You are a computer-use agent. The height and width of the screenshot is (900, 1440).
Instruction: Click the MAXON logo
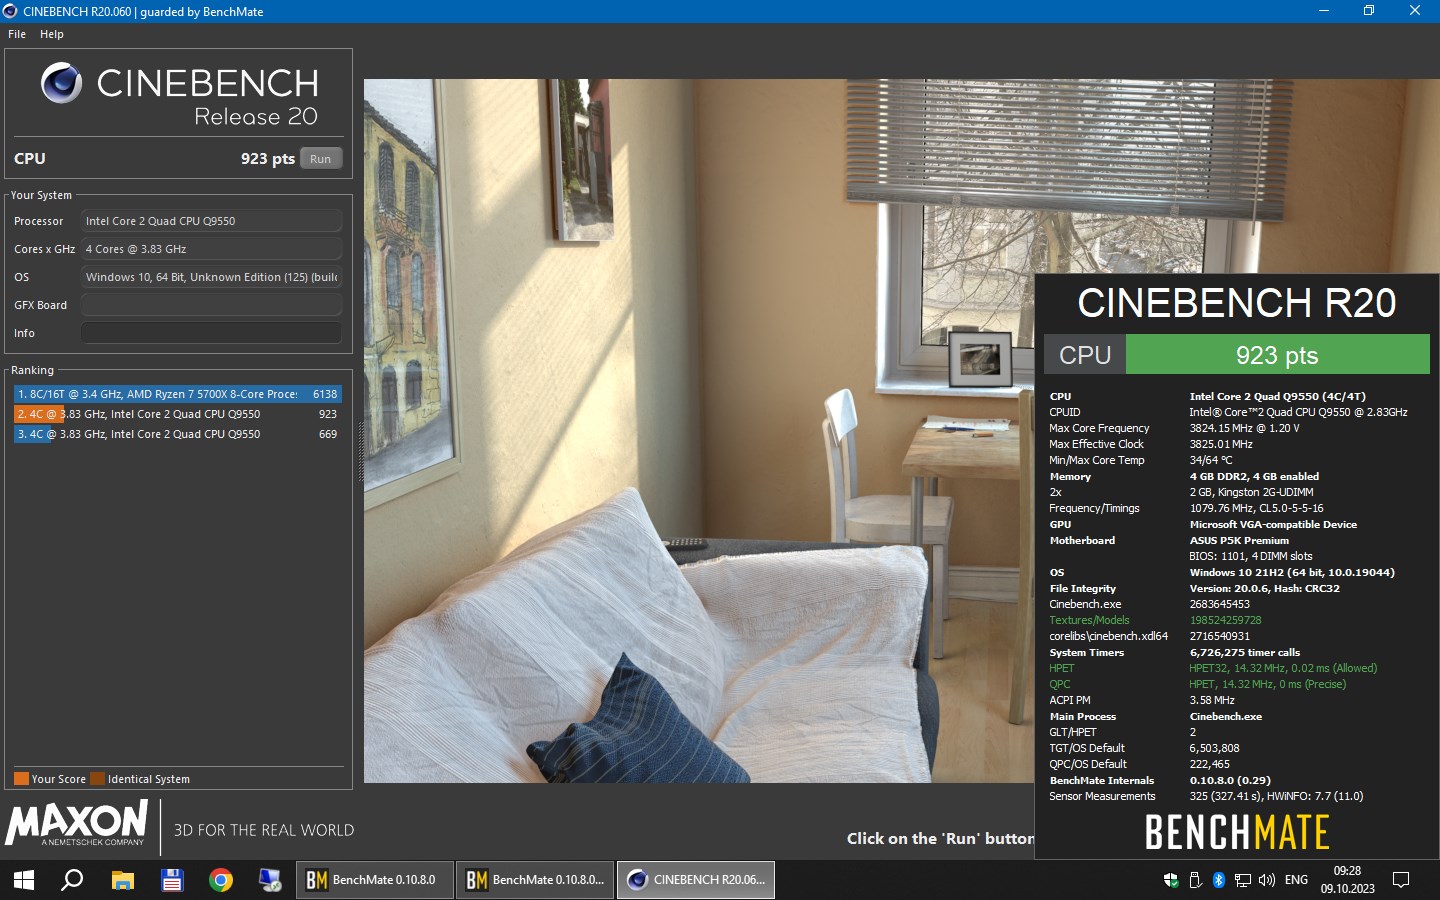pos(77,825)
